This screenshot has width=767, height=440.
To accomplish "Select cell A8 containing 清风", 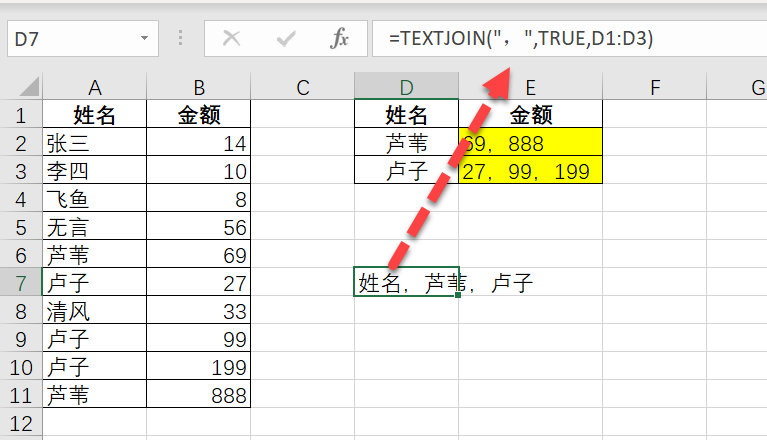I will [94, 311].
